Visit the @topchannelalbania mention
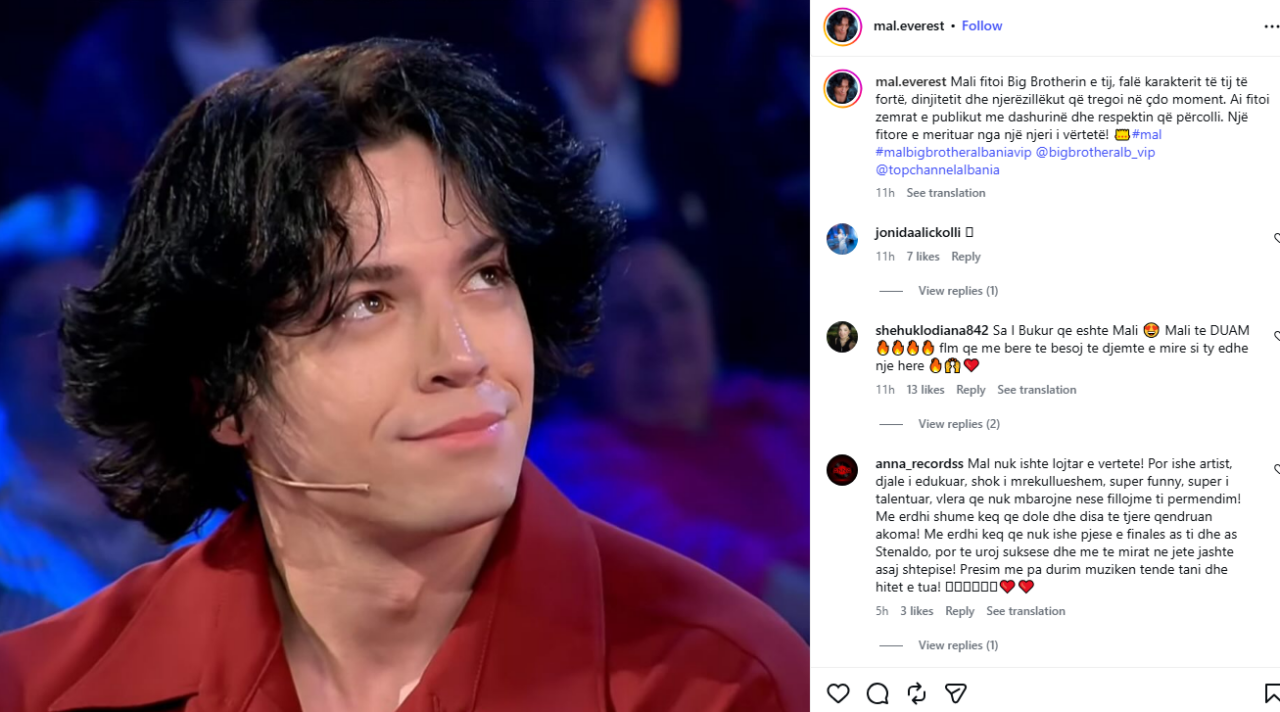The width and height of the screenshot is (1280, 712). (x=937, y=170)
